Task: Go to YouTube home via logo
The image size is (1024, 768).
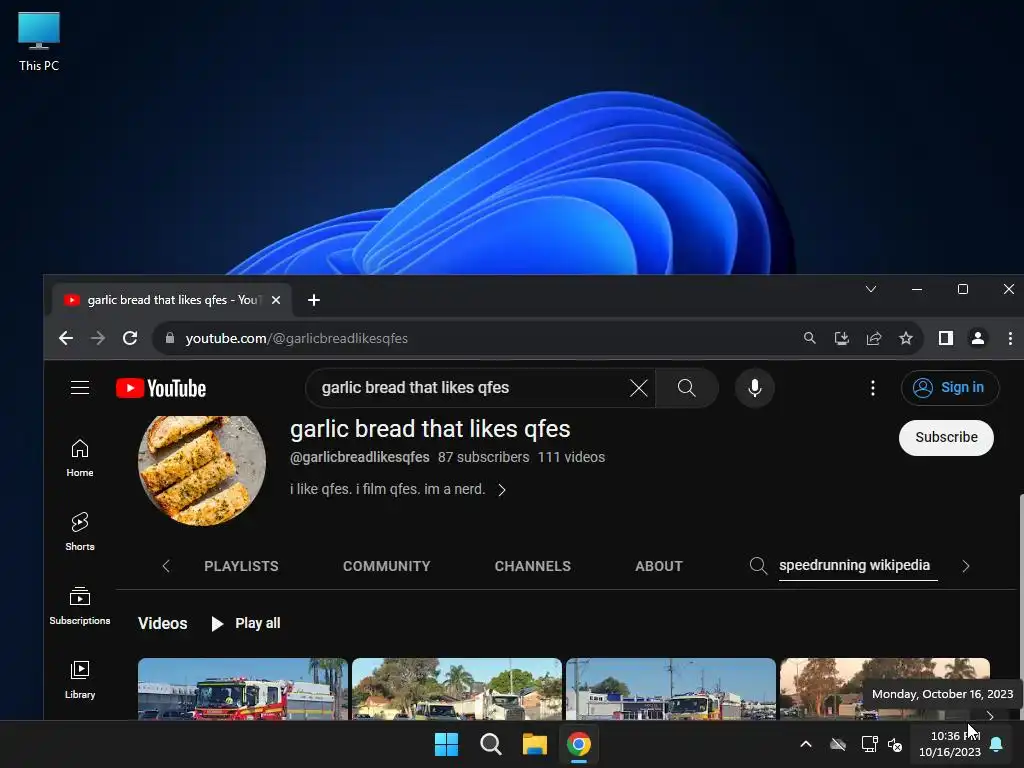Action: (161, 388)
